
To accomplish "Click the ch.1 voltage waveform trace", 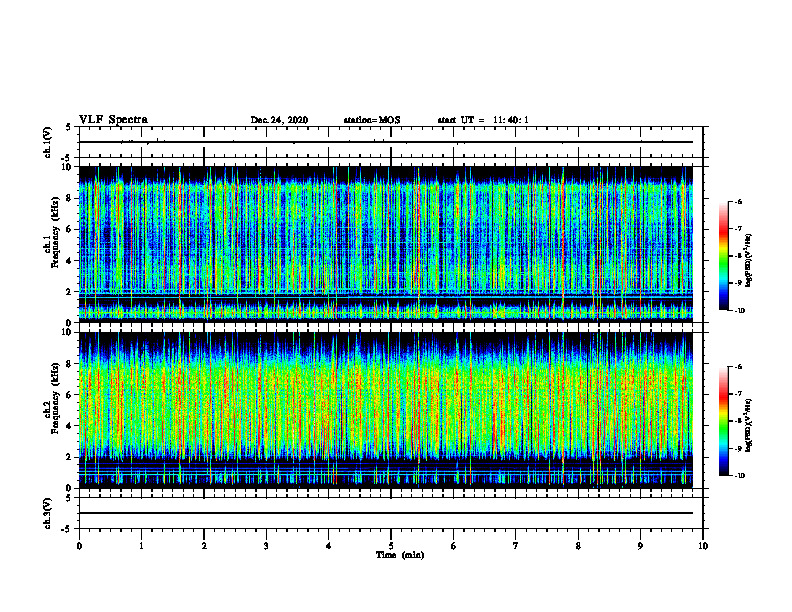I will click(386, 142).
